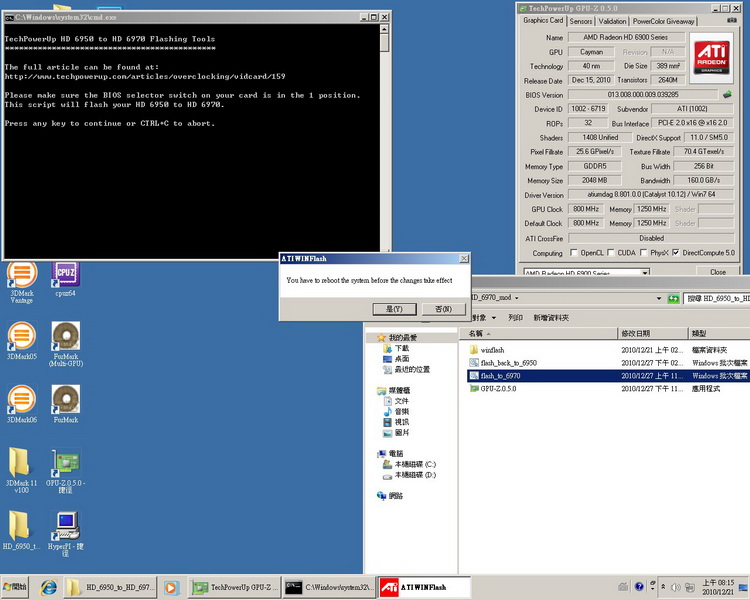750x600 pixels.
Task: Select flash_back_to_6950 file
Action: pos(508,363)
